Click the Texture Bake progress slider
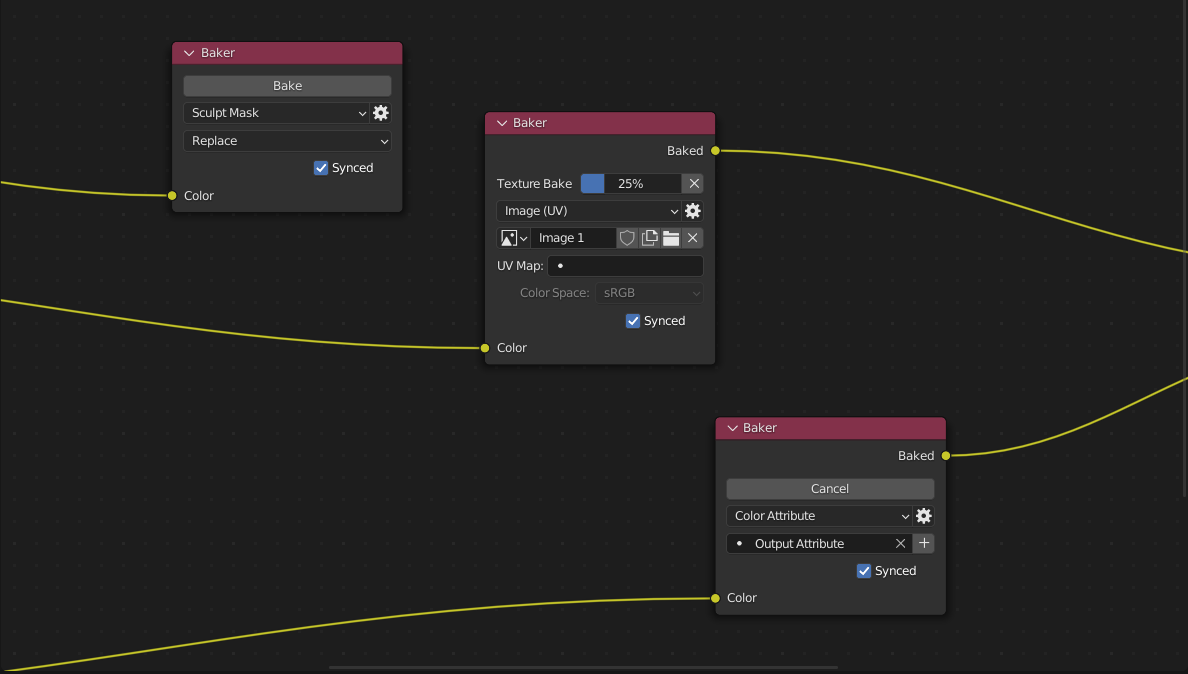Viewport: 1188px width, 674px height. coord(630,183)
